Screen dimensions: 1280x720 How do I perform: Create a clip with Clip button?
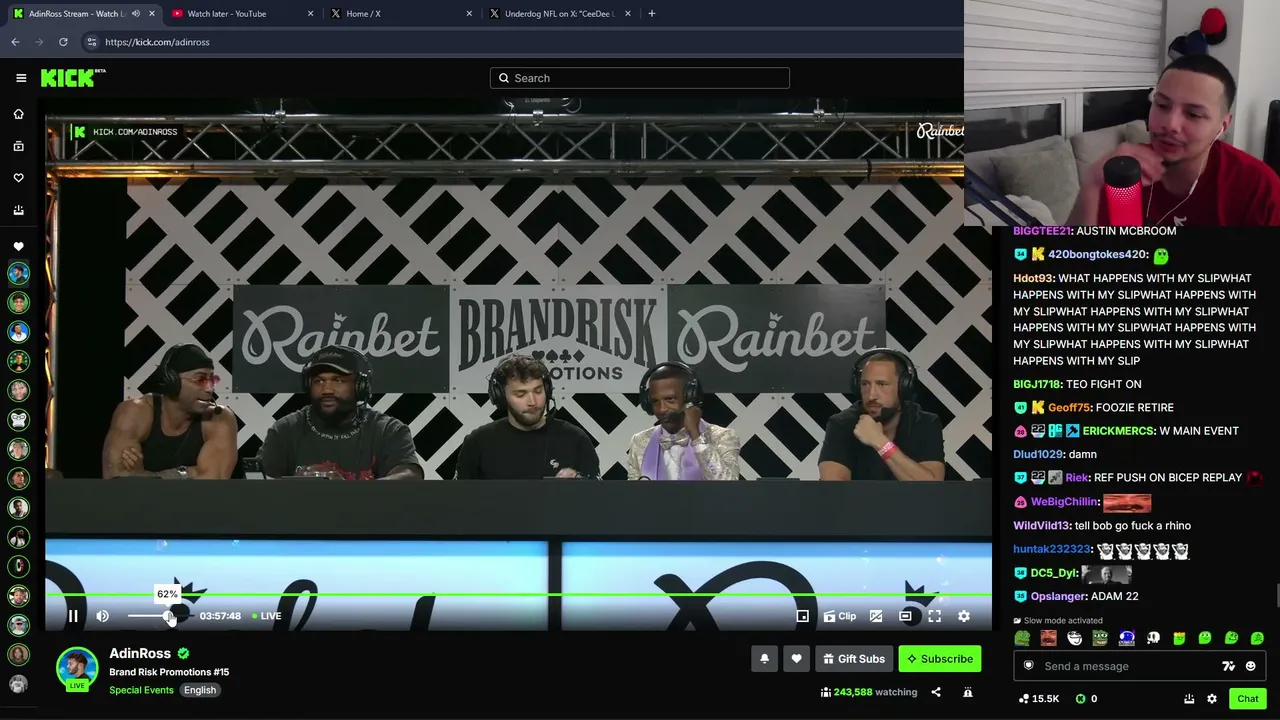point(840,616)
